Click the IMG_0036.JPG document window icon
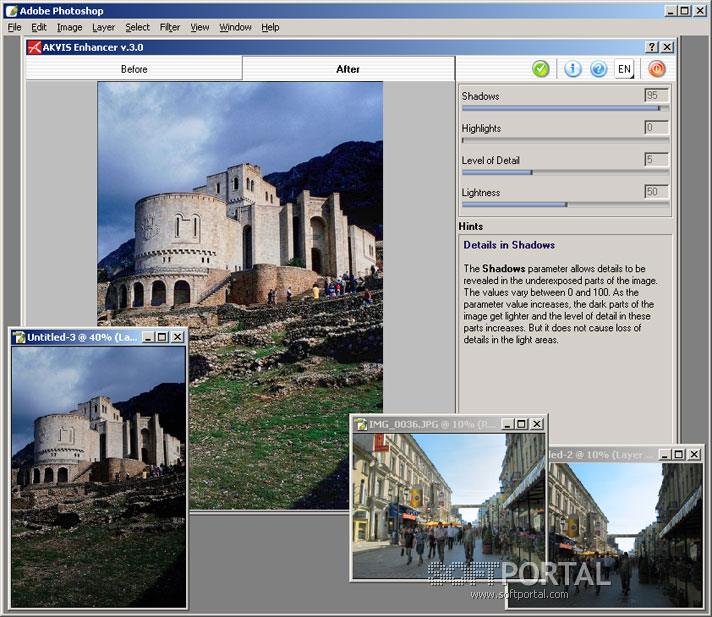 [360, 424]
